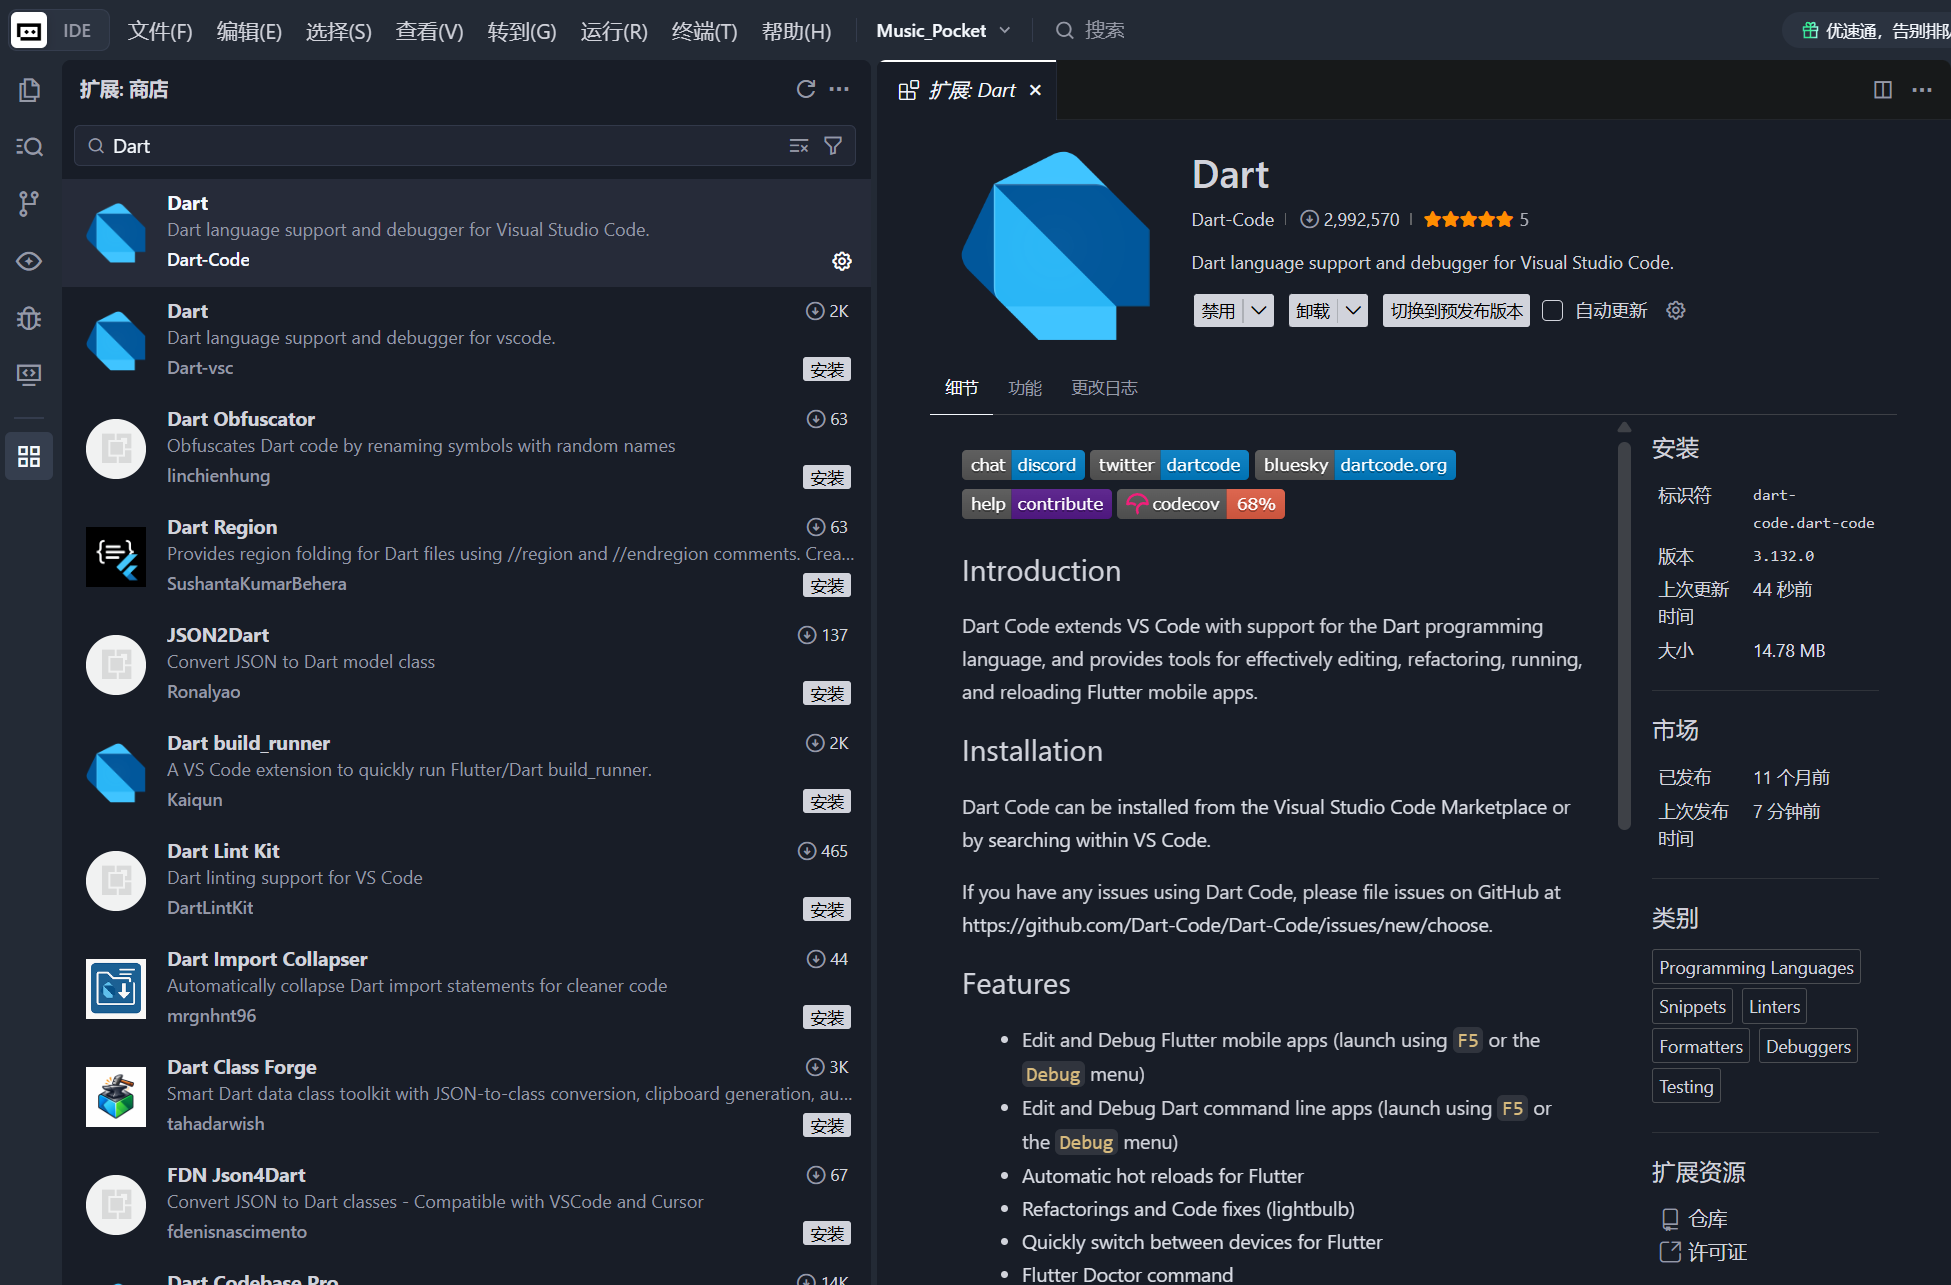
Task: Close the Dart extension tab
Action: click(1035, 90)
